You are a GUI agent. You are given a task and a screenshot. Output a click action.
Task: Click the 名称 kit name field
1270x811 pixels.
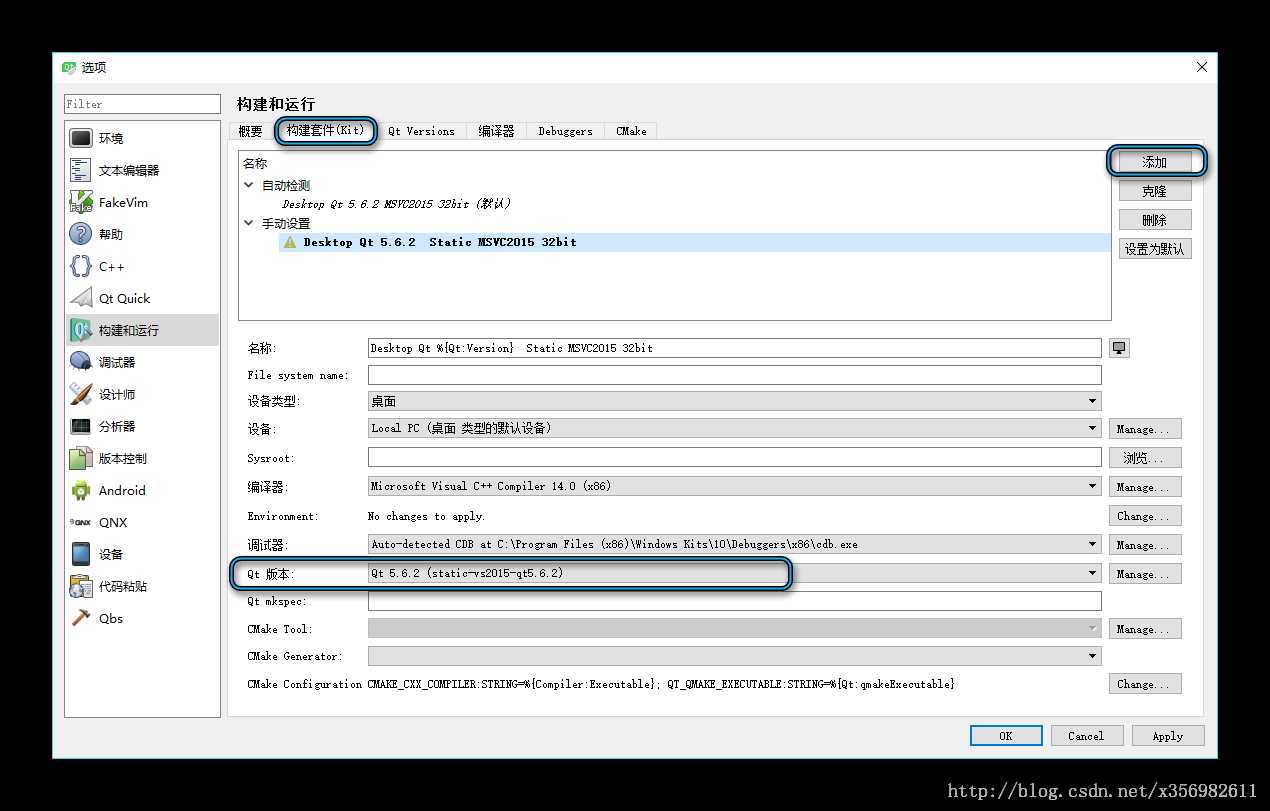(x=735, y=348)
